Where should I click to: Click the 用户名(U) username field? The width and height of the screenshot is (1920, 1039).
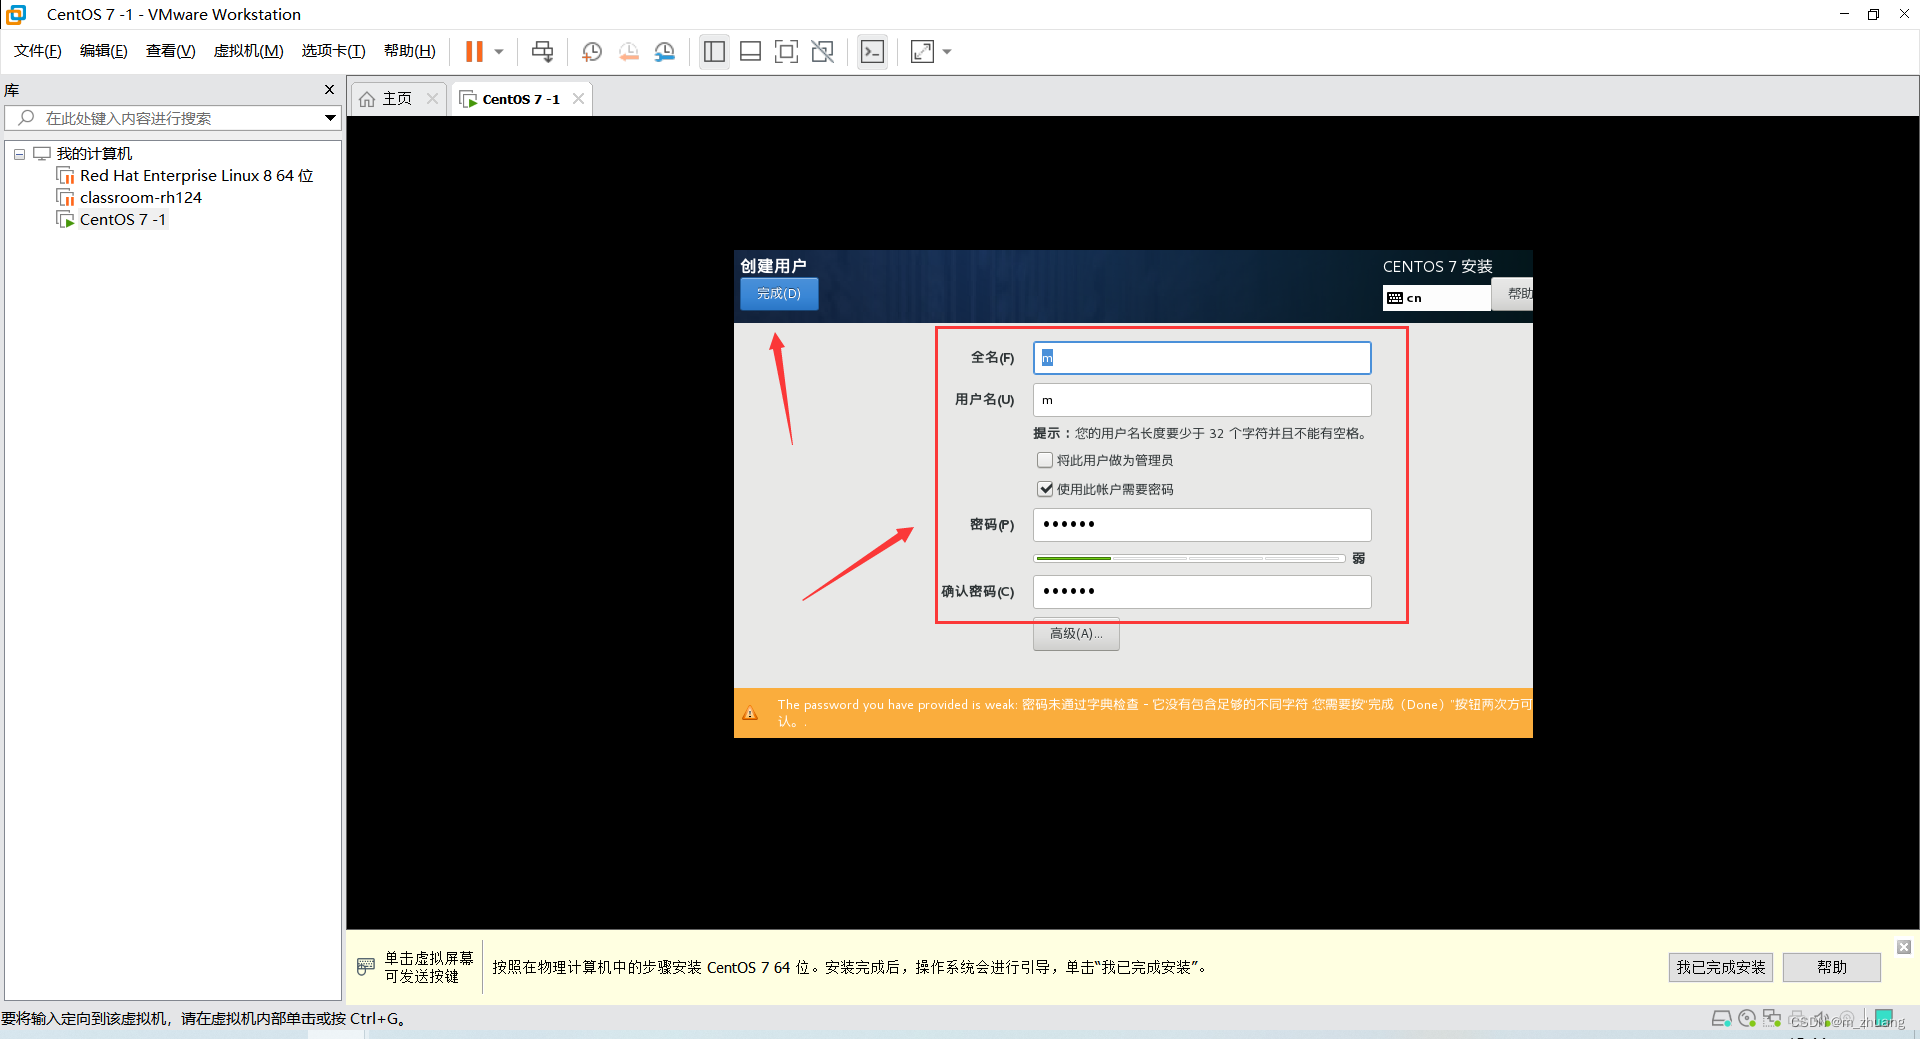pos(1202,400)
